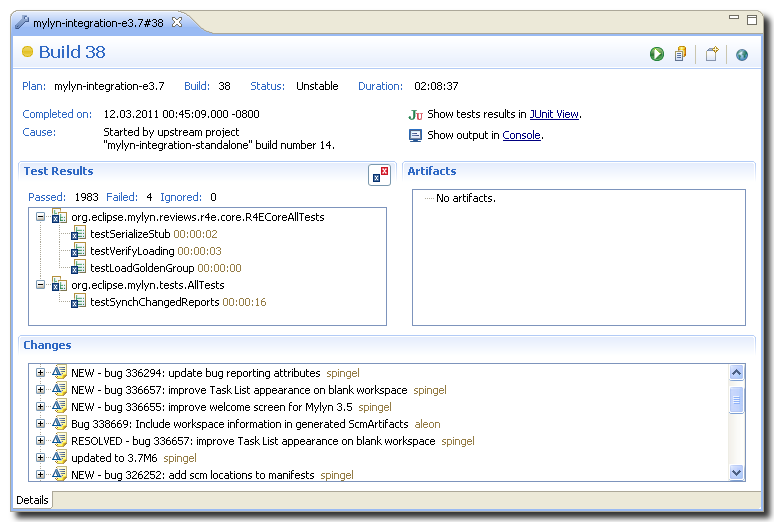The image size is (774, 522).
Task: Switch to the Details tab
Action: 32,500
